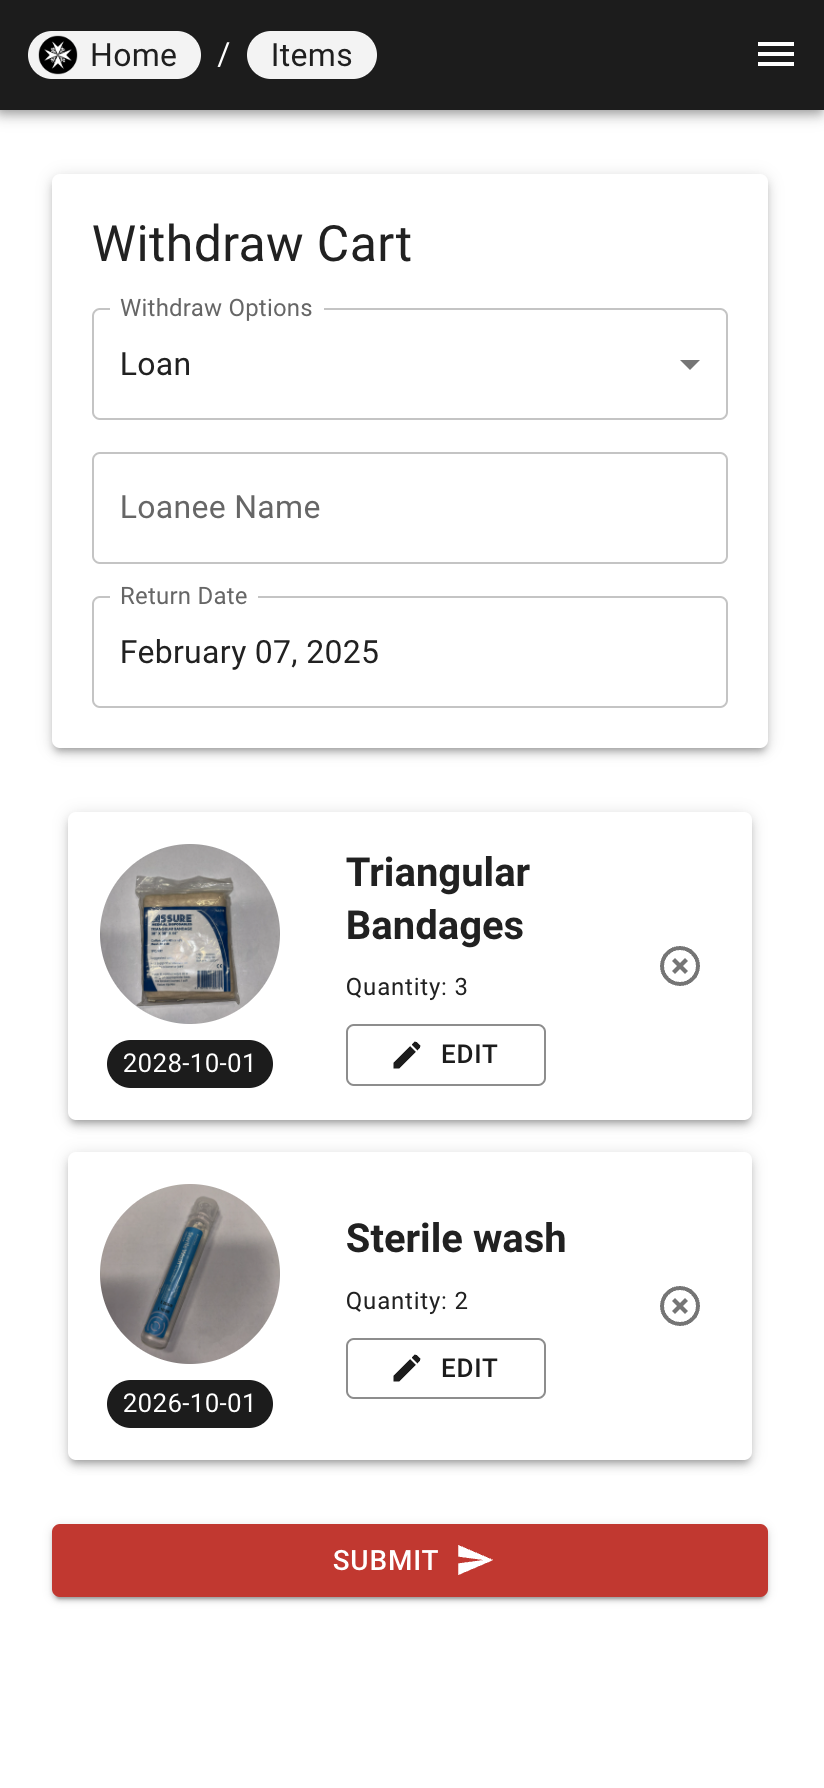The width and height of the screenshot is (824, 1788).
Task: Open the Return Date picker field
Action: point(410,652)
